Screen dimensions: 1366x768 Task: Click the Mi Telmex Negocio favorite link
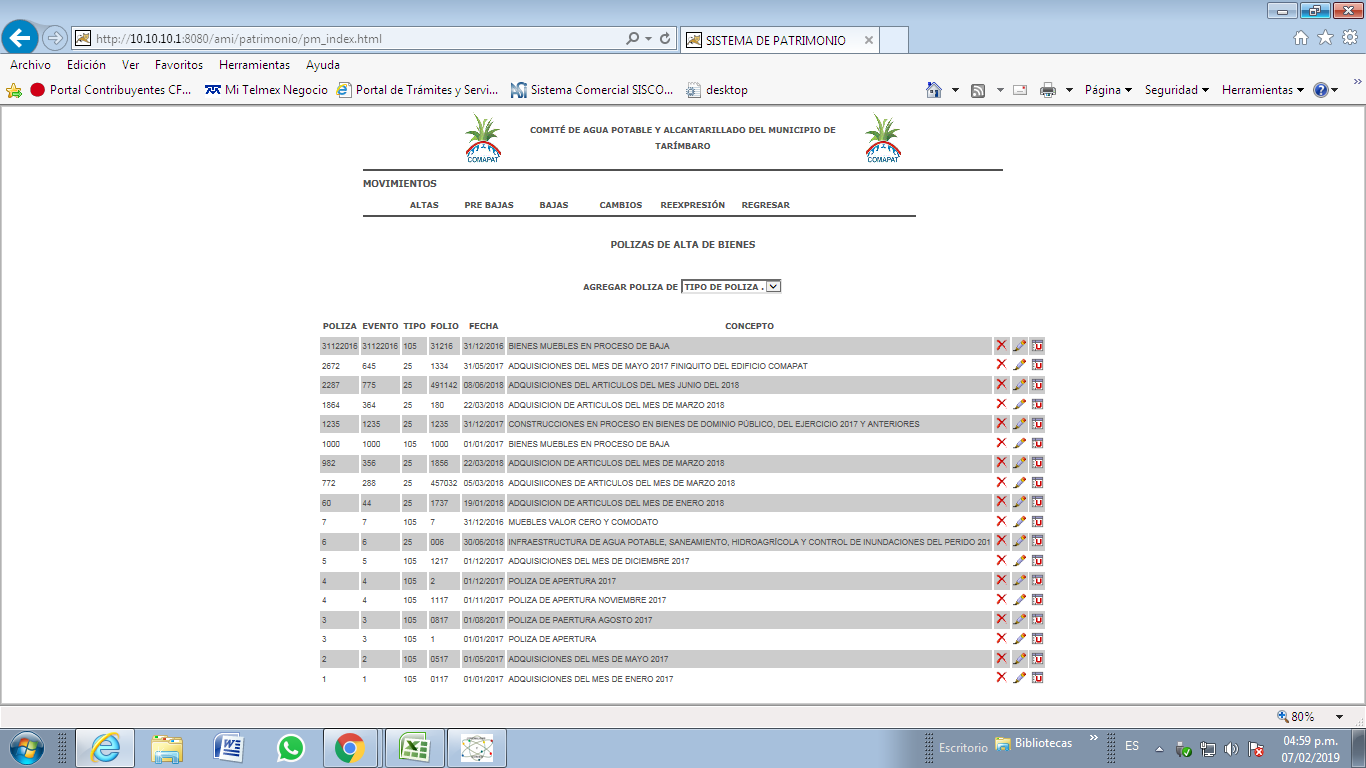click(266, 90)
